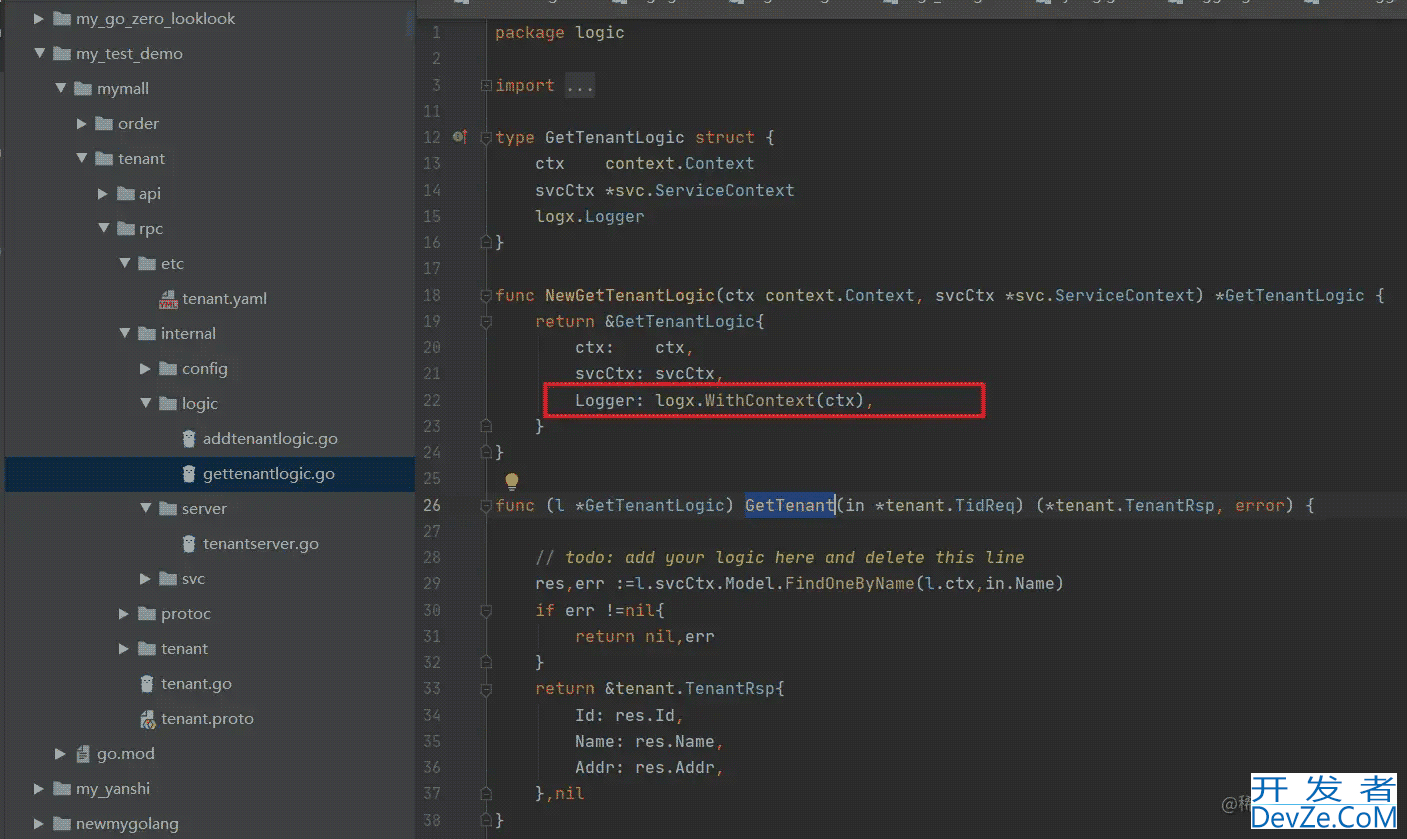The image size is (1407, 839).
Task: Expand the go.mod tree arrow
Action: [61, 754]
